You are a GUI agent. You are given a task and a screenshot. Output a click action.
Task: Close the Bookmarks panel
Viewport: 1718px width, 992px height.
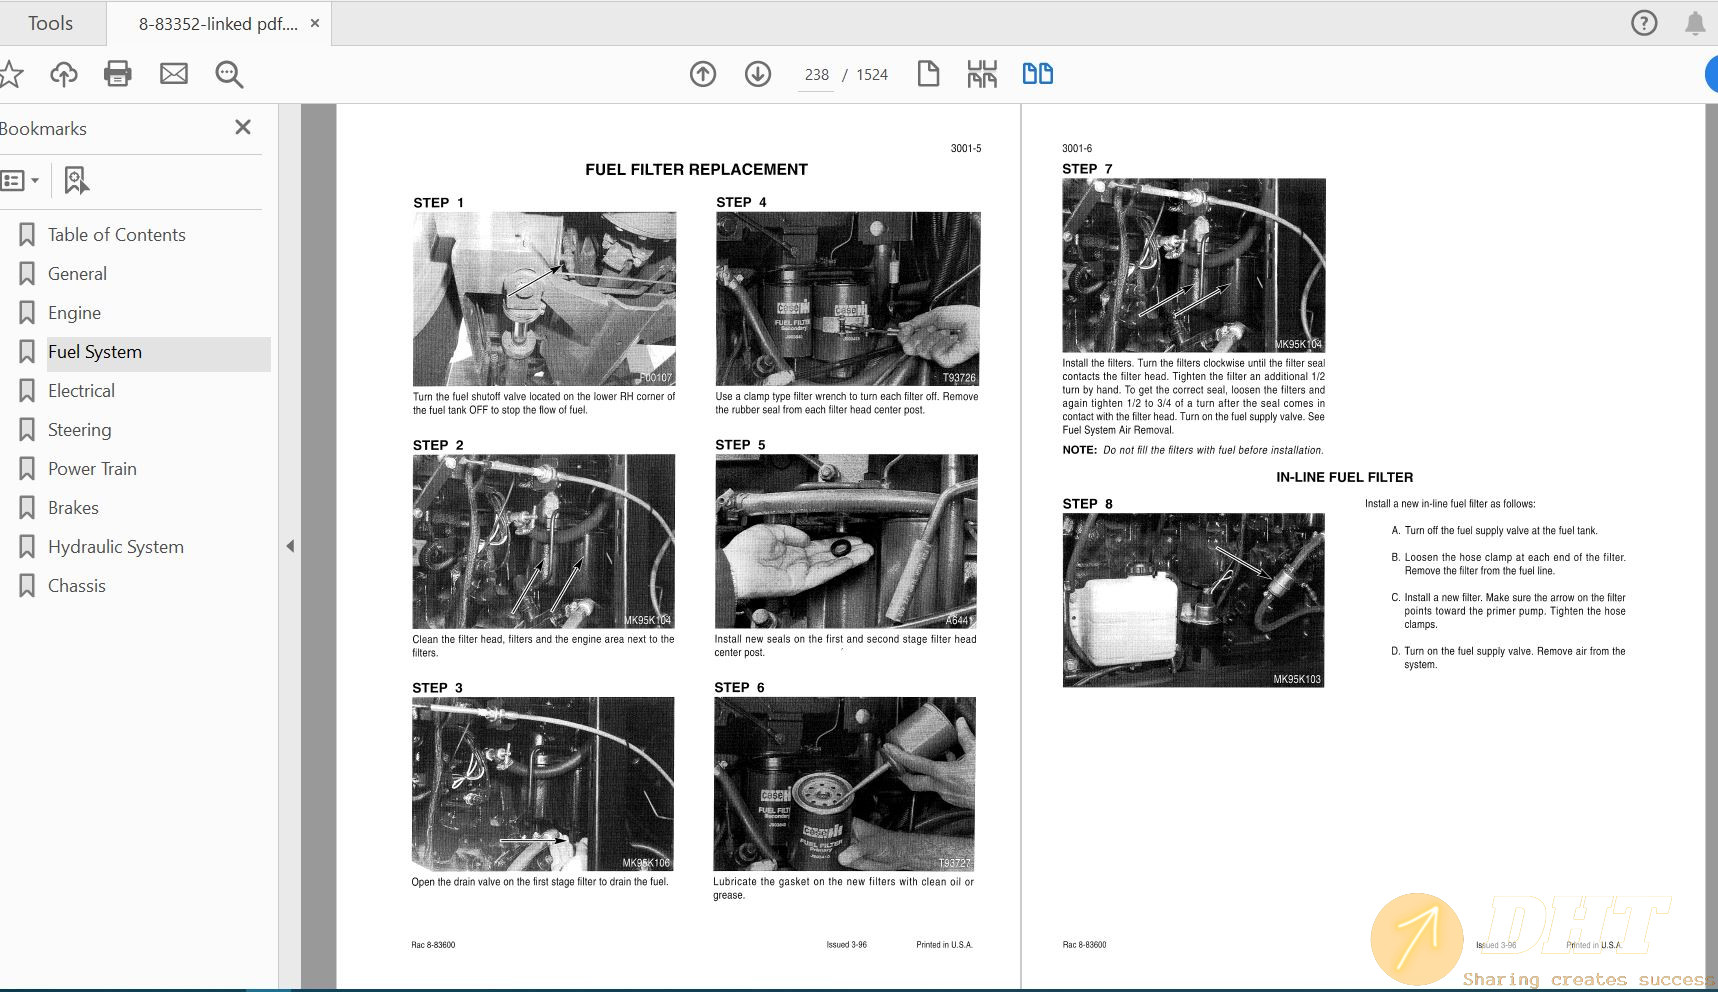coord(242,127)
